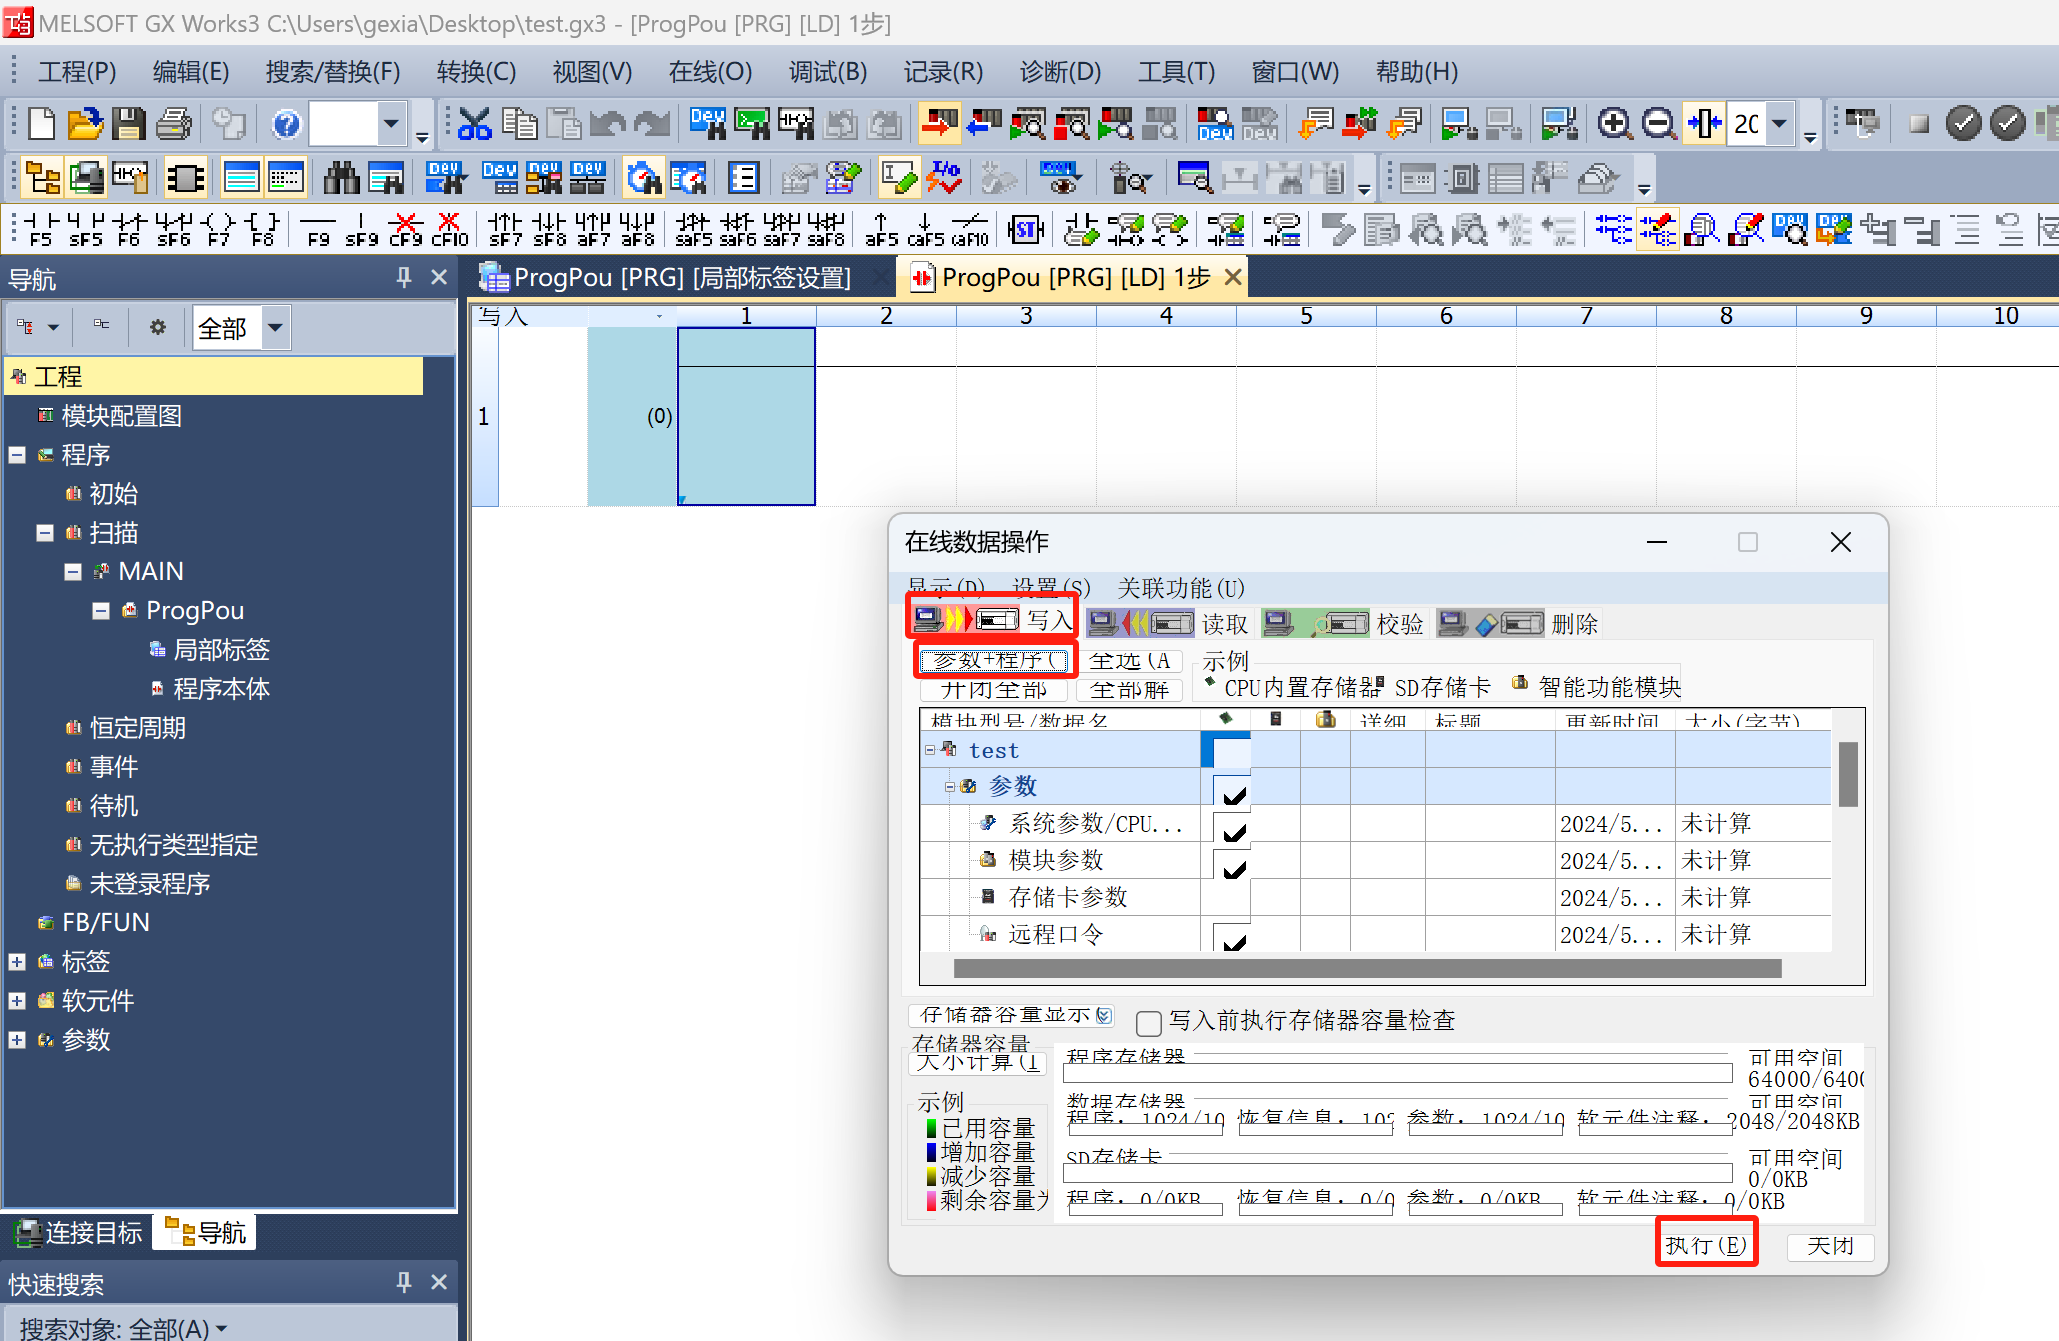2059x1341 pixels.
Task: Open the 全部 filter dropdown in navigation
Action: [275, 327]
